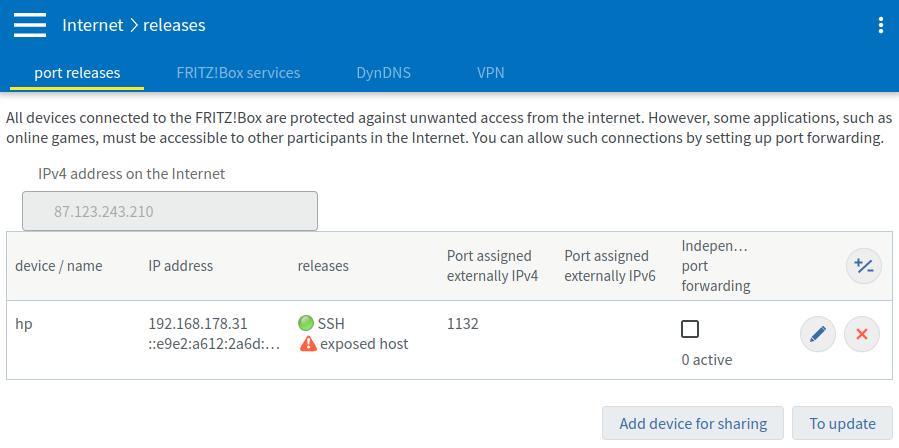Switch to the port releases tab
Image resolution: width=899 pixels, height=448 pixels.
click(x=77, y=73)
